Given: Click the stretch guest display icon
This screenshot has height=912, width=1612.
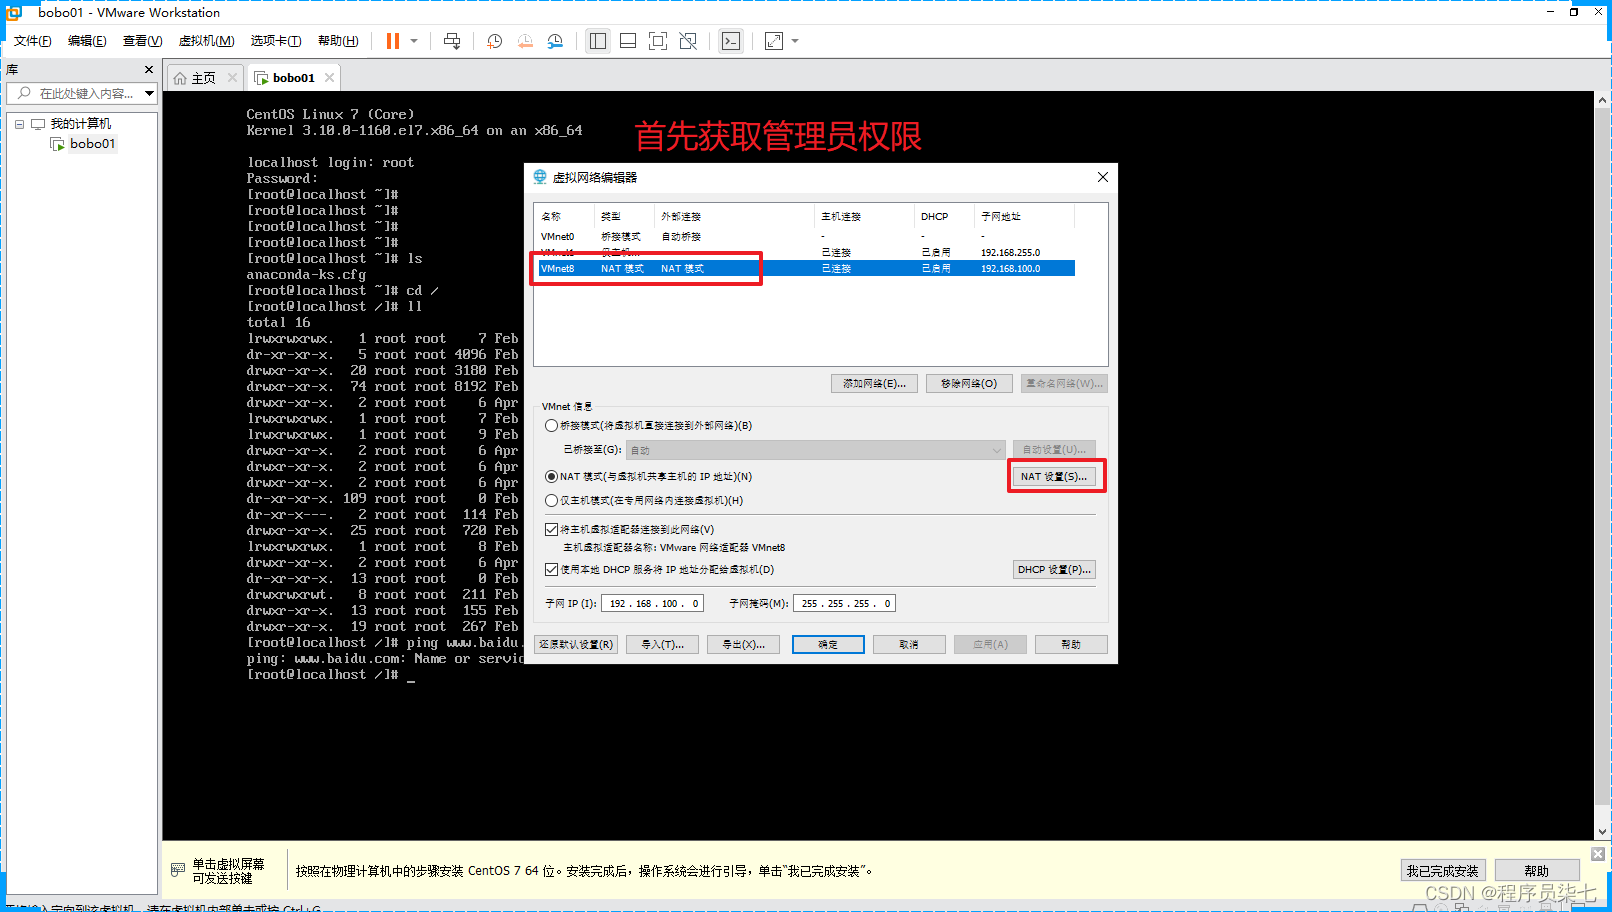Looking at the screenshot, I should [x=774, y=41].
